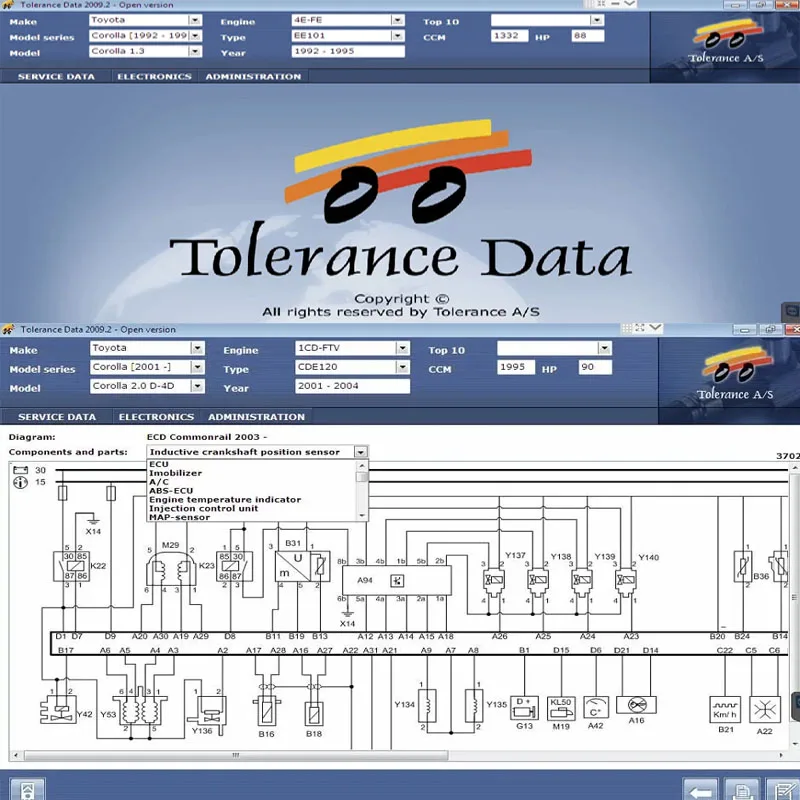
Task: Select injector Y137 symbol in the diagram
Action: (494, 581)
